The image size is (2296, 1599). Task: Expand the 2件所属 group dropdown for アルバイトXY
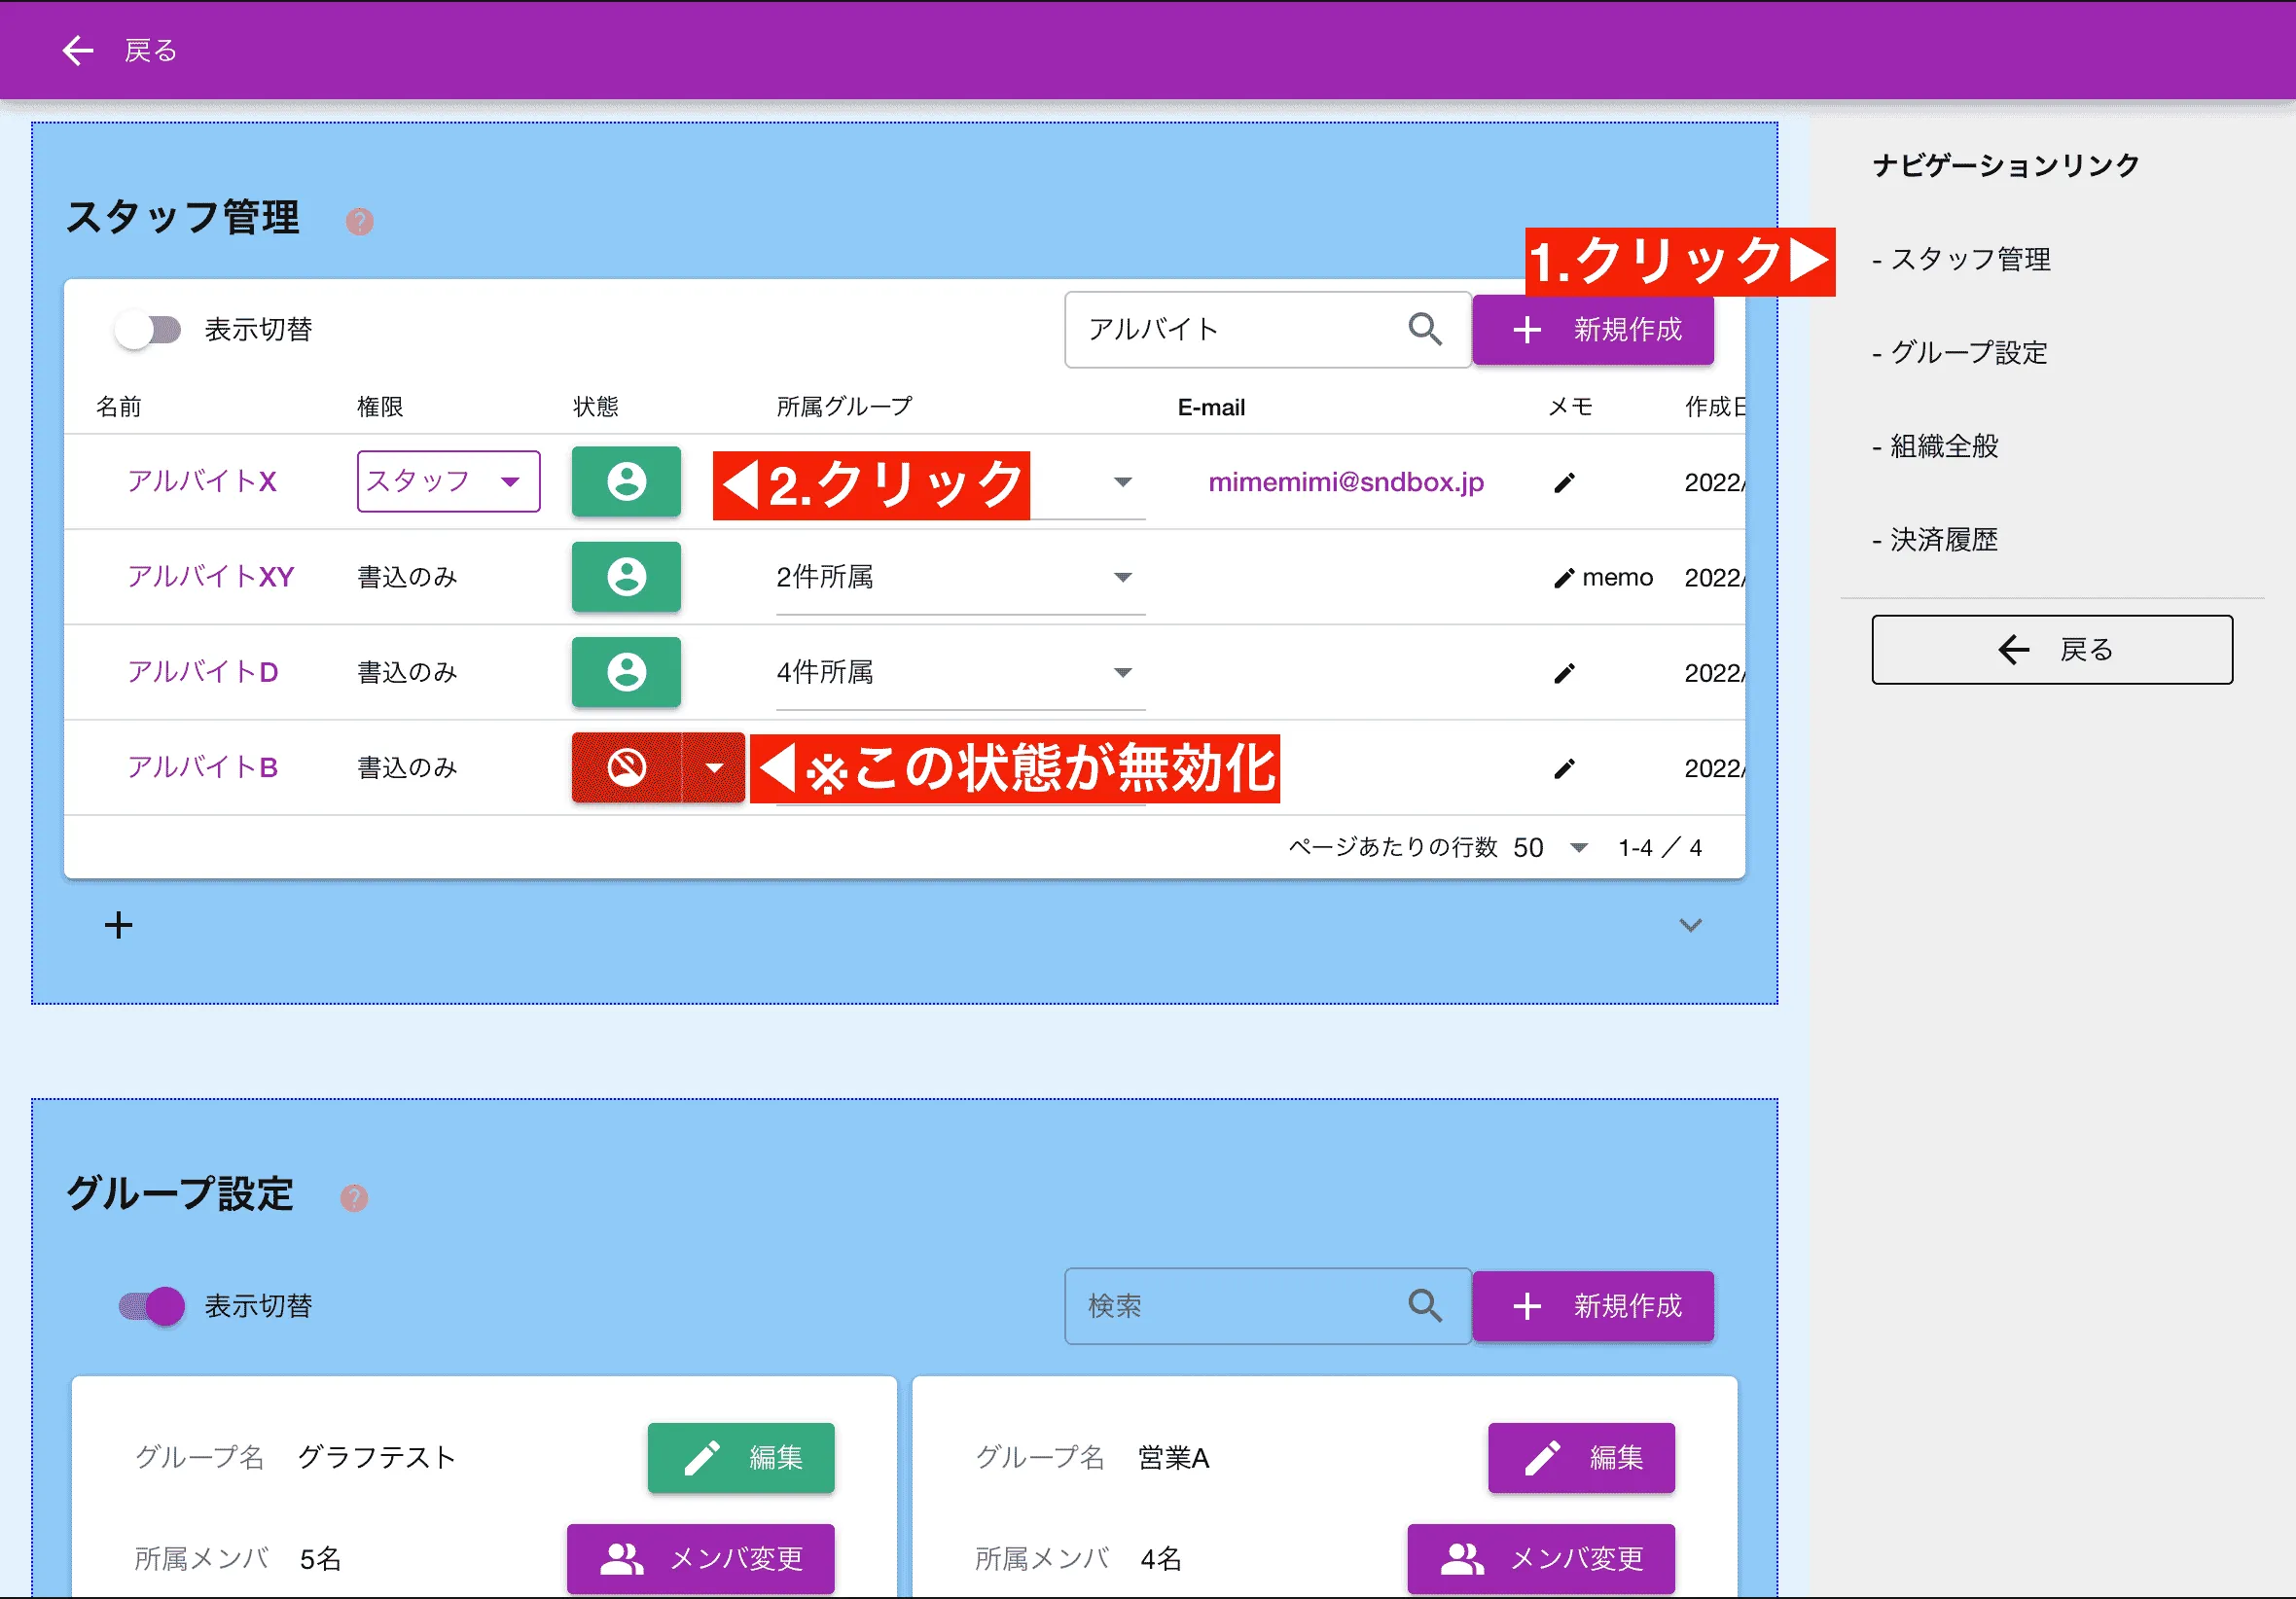[1122, 577]
